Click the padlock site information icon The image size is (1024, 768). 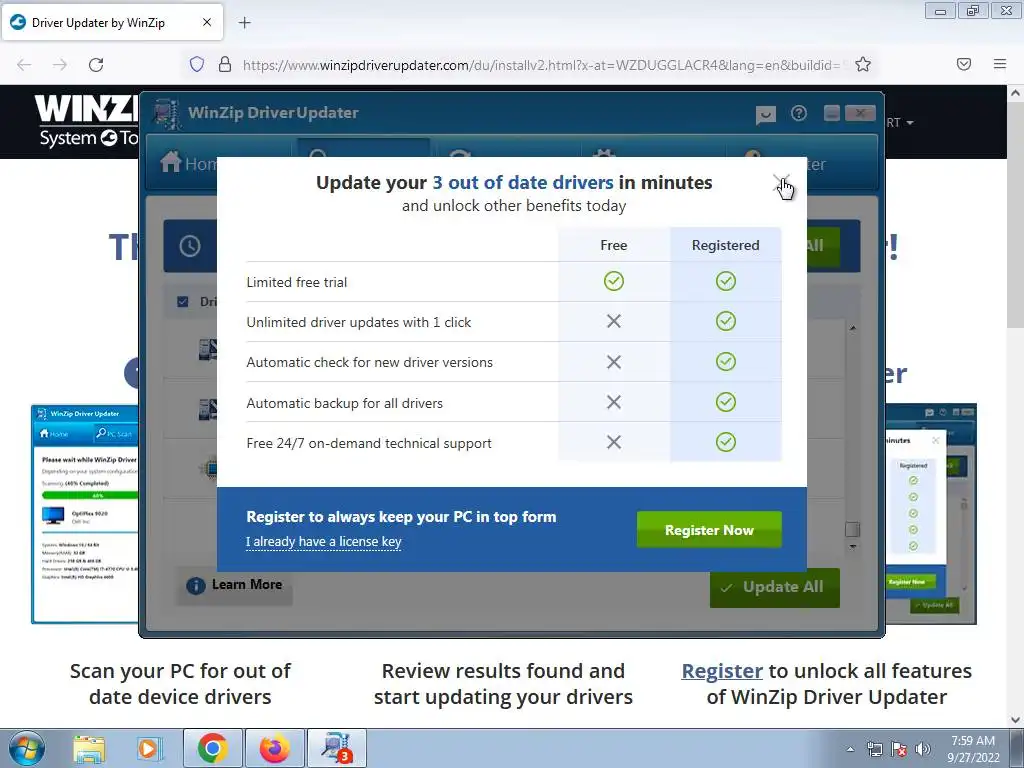(x=225, y=65)
